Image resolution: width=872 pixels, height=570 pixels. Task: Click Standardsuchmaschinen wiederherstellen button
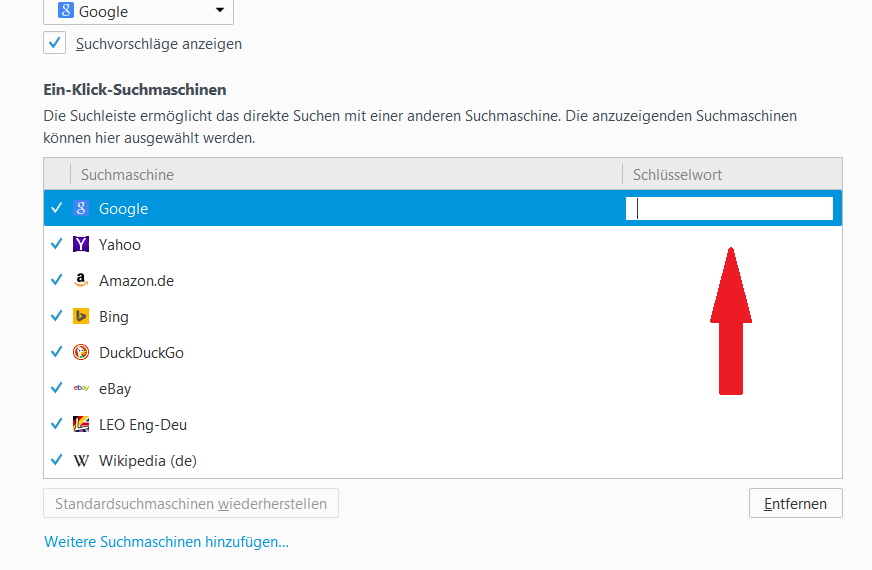pos(191,504)
